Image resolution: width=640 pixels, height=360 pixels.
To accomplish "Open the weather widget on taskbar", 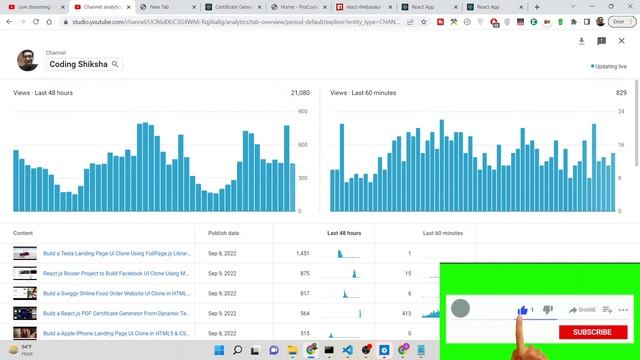I will pyautogui.click(x=20, y=350).
